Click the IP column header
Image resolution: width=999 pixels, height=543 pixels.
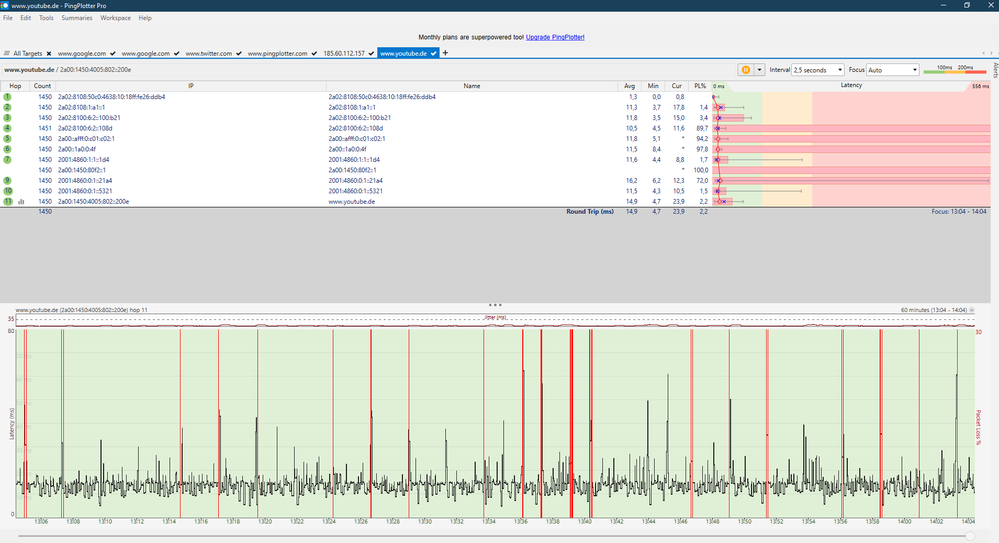[190, 86]
